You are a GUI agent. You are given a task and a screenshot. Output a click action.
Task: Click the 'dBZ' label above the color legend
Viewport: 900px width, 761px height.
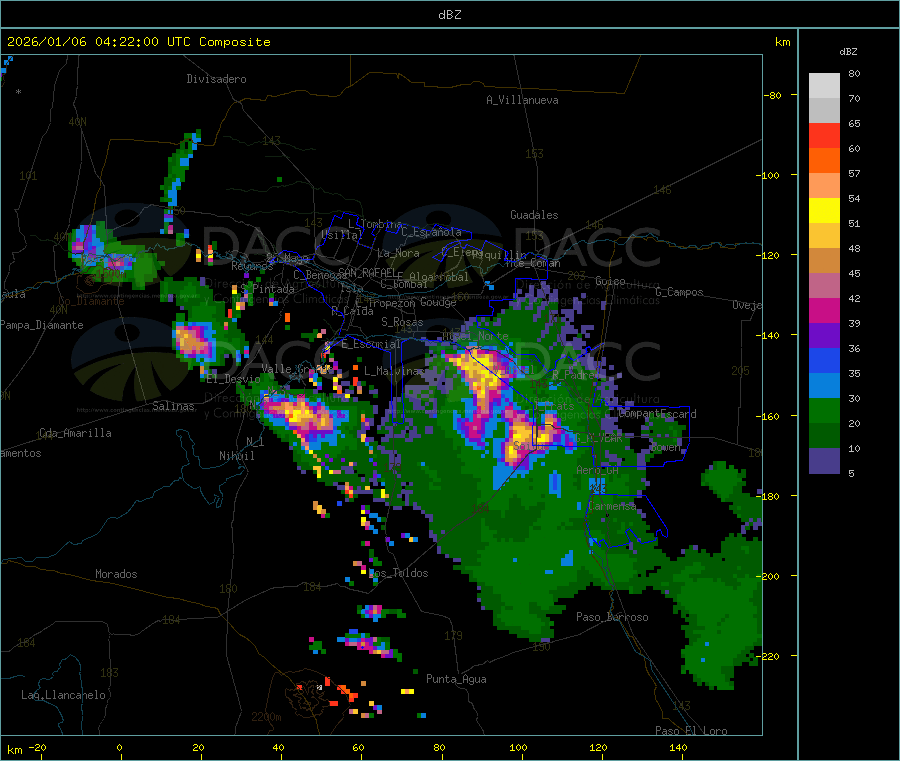[848, 52]
